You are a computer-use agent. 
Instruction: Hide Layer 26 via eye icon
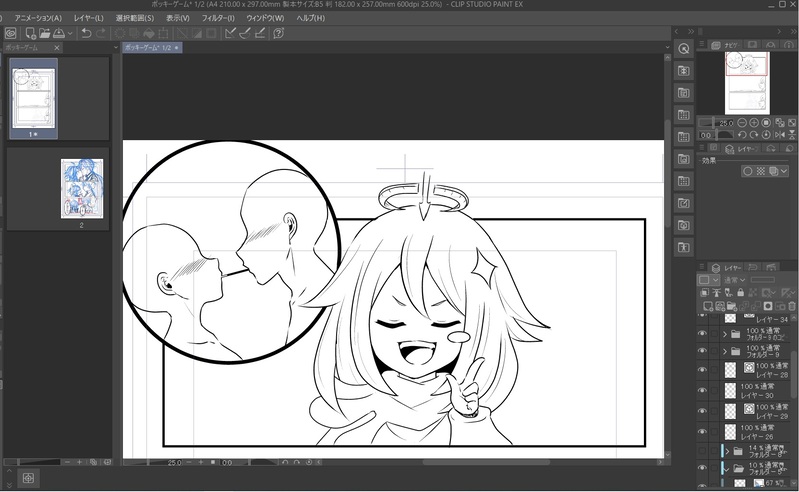pos(702,432)
